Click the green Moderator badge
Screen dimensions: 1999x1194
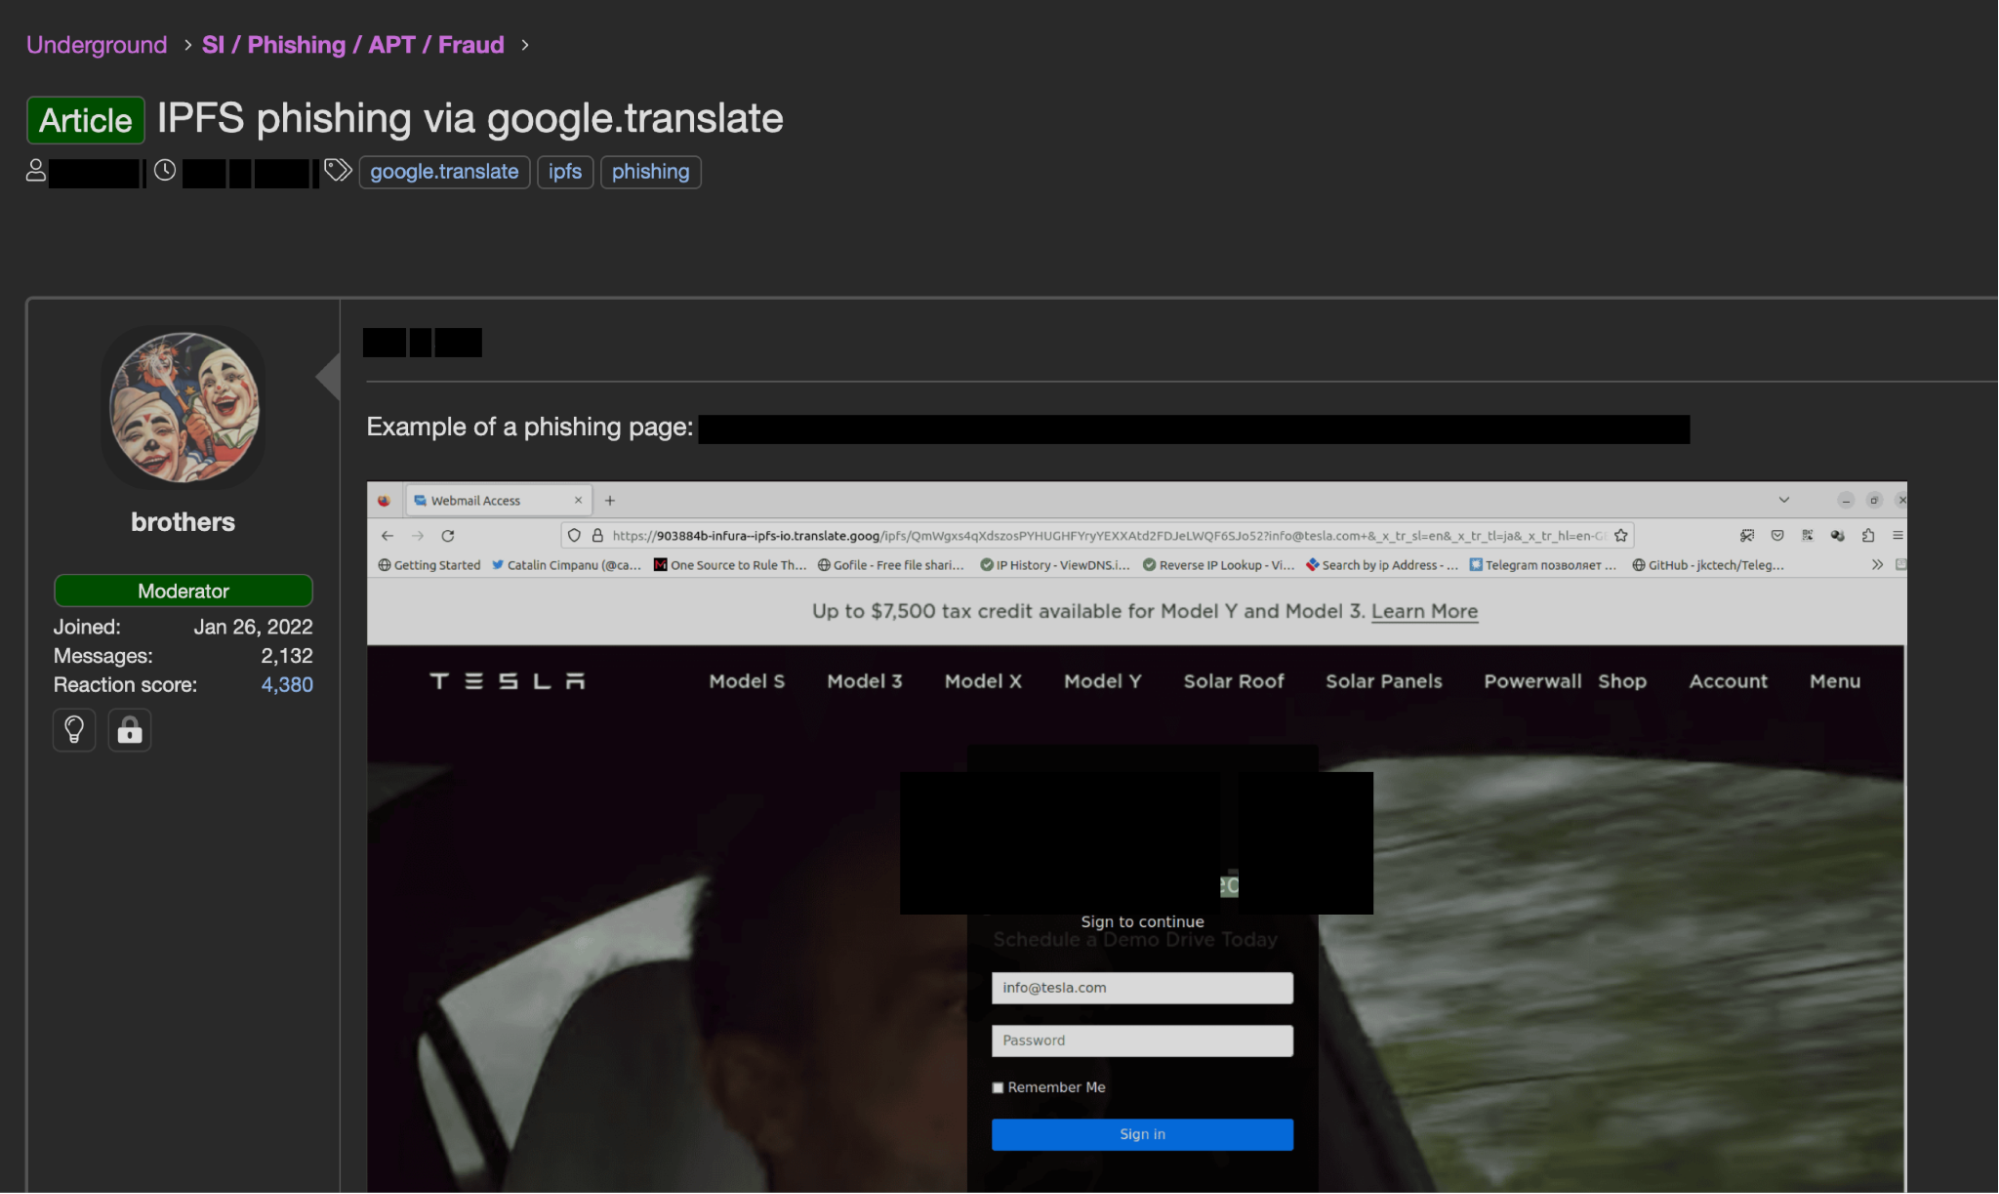(183, 591)
